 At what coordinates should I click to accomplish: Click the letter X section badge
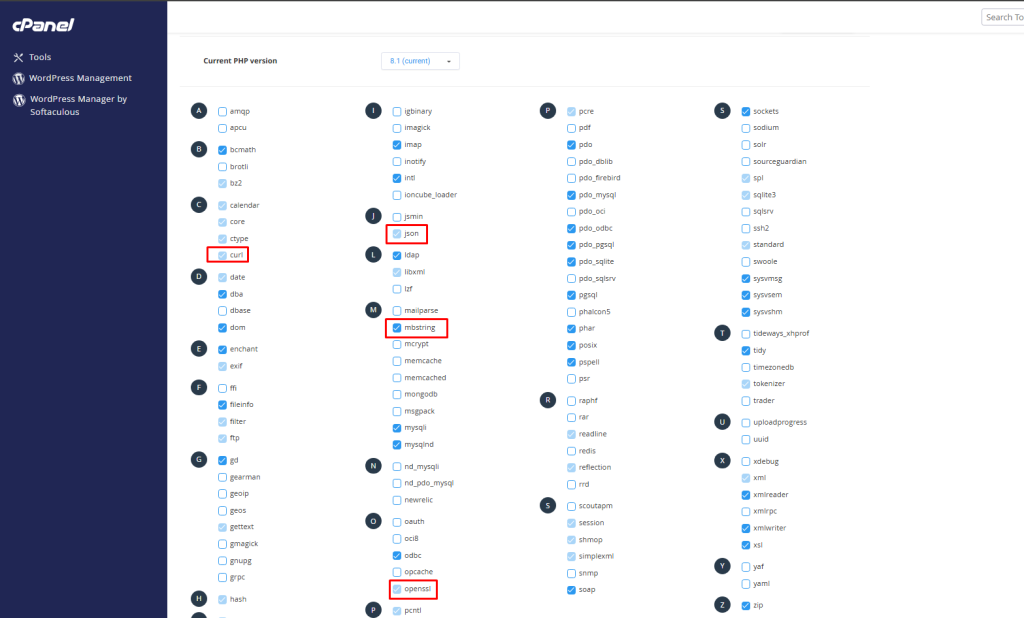click(723, 460)
